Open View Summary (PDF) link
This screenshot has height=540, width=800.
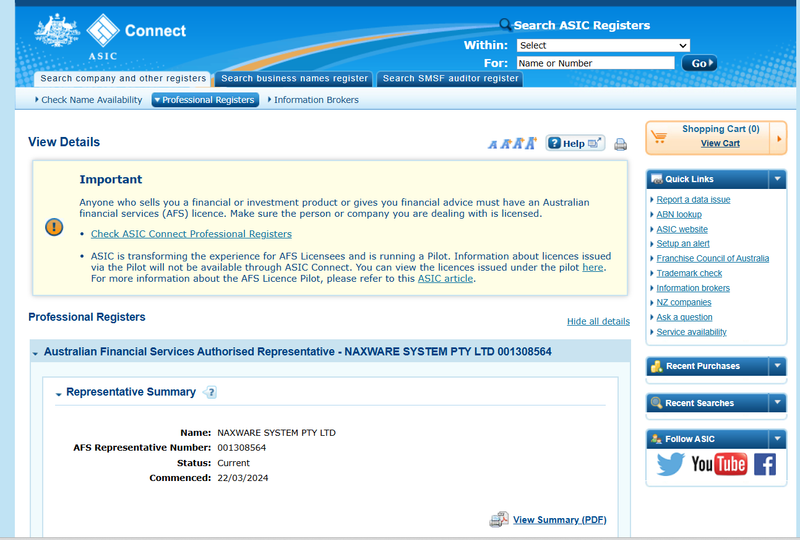[560, 520]
